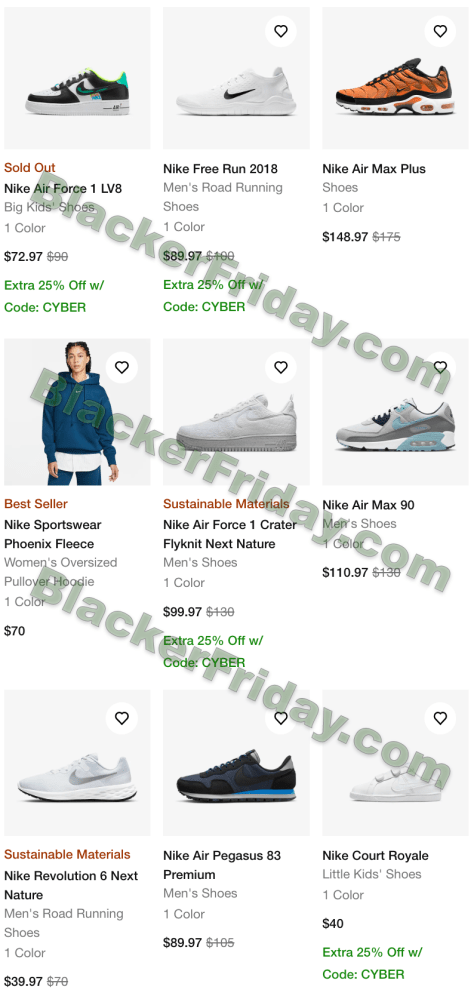Tap heart icon on Nike Air Max Plus
474x999 pixels.
pos(440,31)
